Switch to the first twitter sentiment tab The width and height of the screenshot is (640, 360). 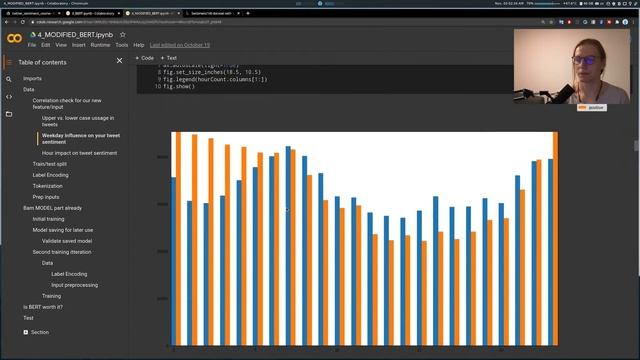pyautogui.click(x=33, y=13)
